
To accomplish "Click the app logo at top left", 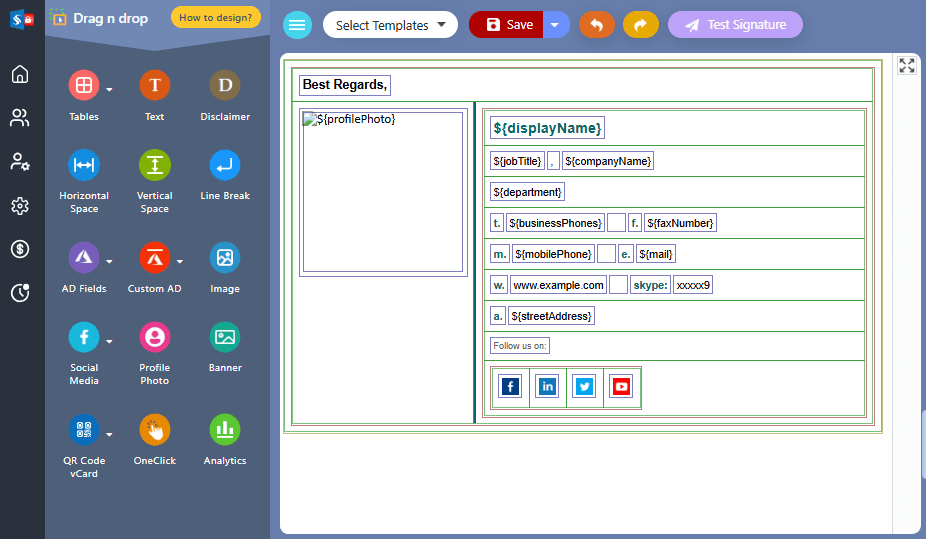I will coord(22,19).
